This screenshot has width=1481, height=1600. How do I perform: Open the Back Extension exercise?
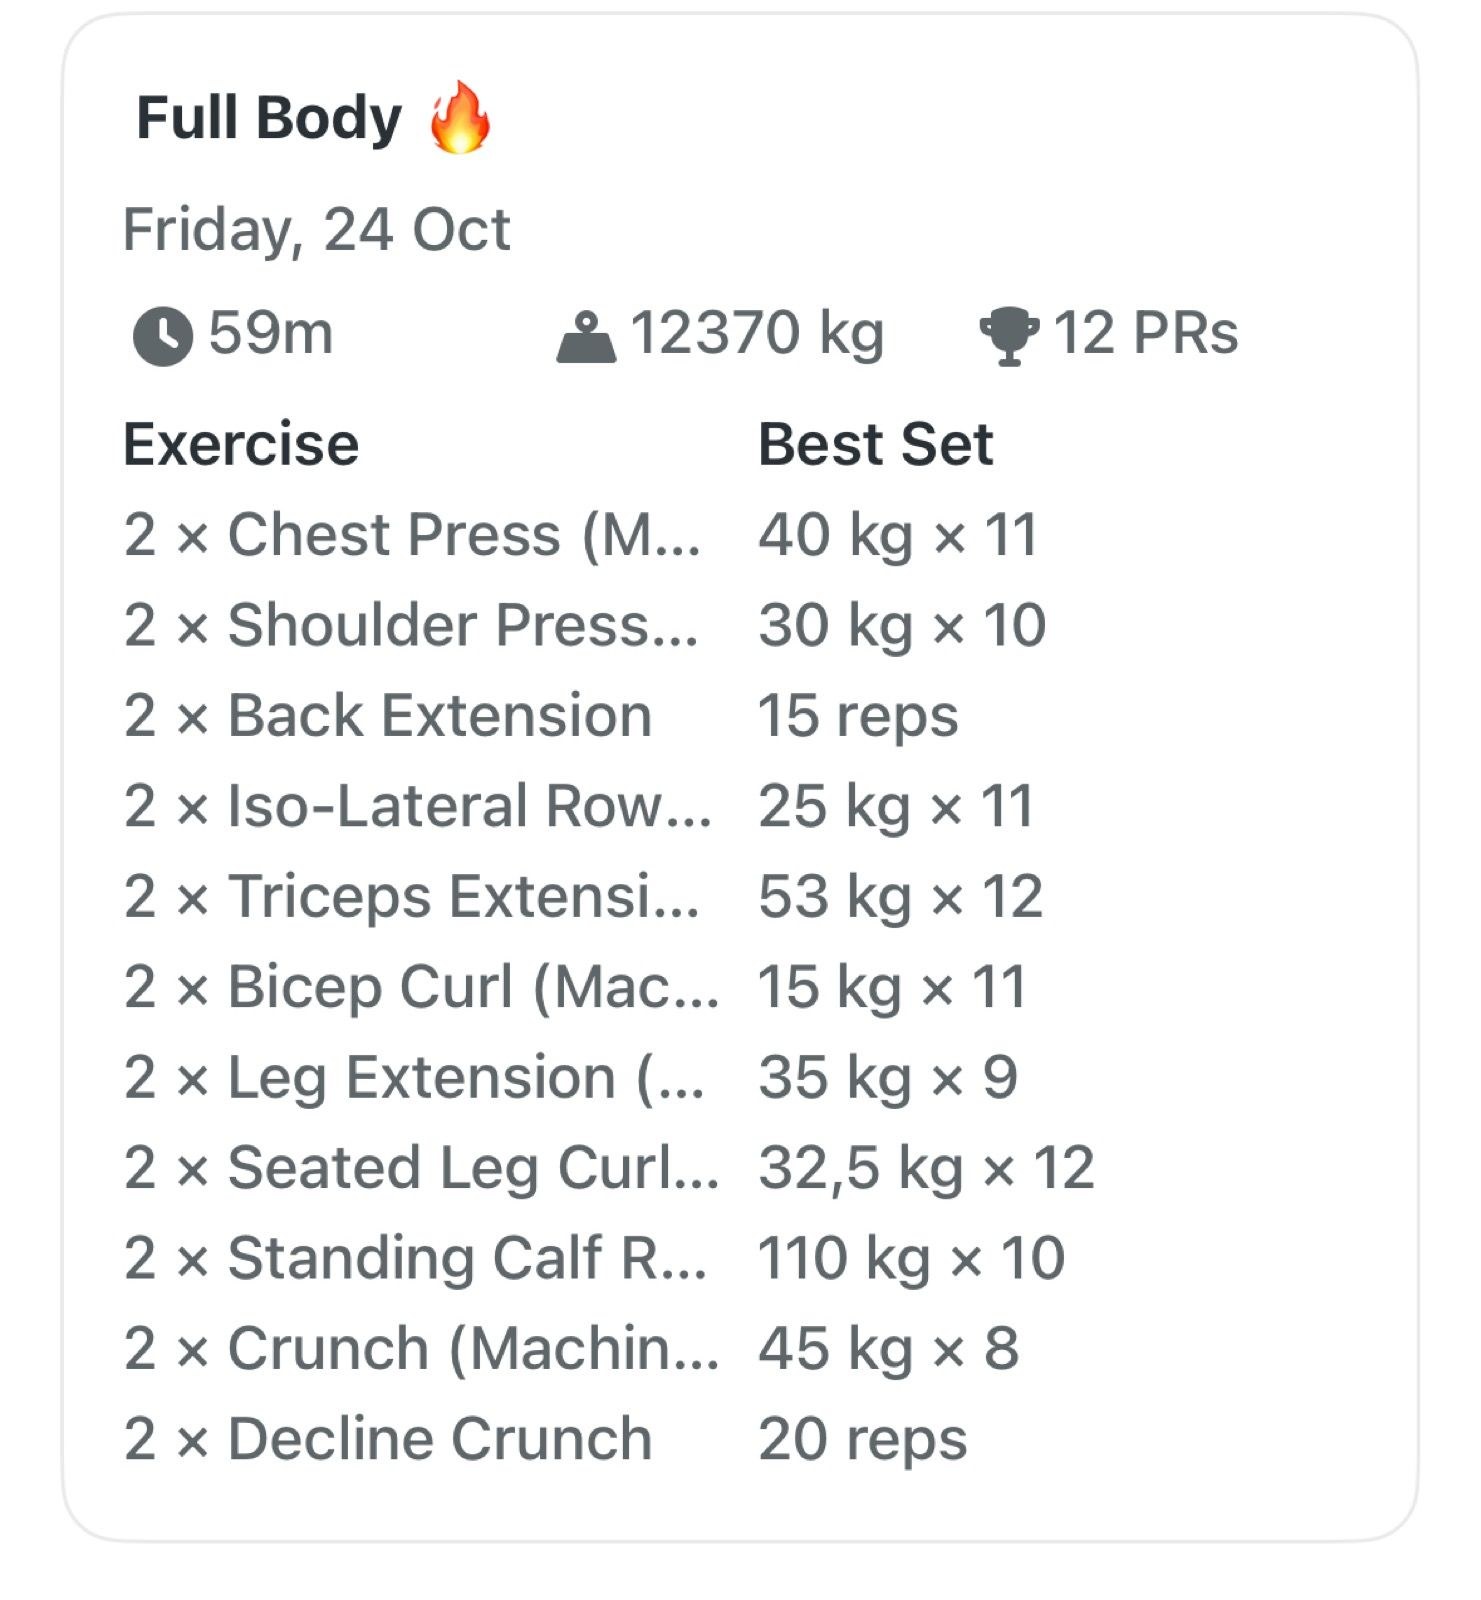[388, 716]
